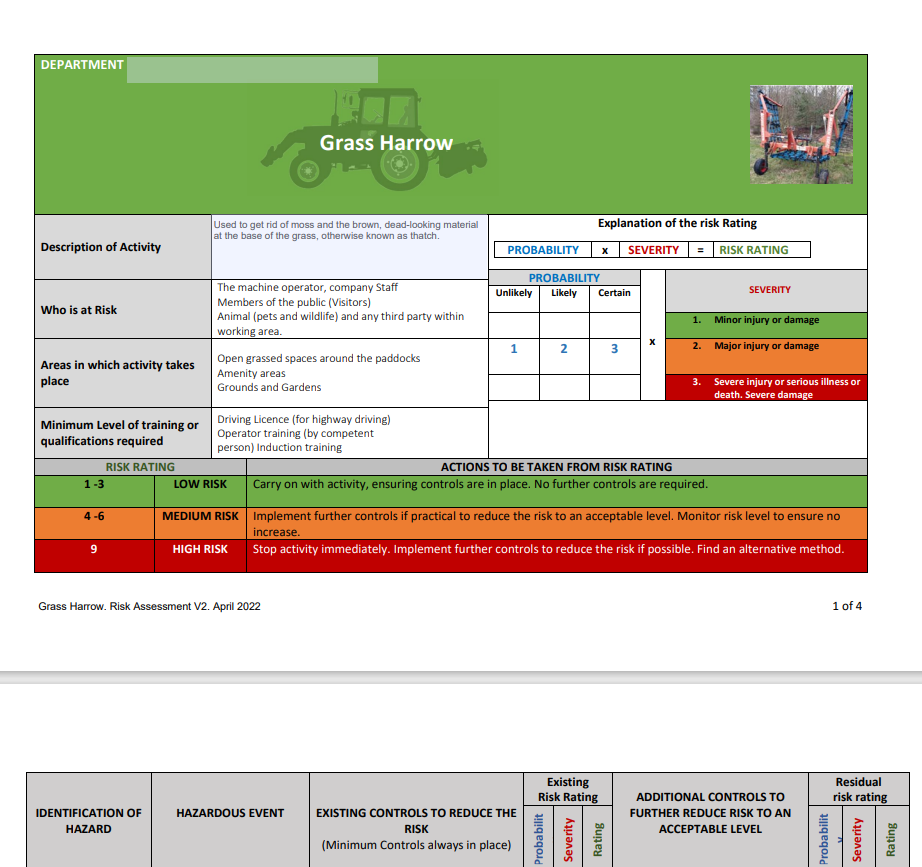
Task: Open the Existing Risk Rating header
Action: pyautogui.click(x=567, y=789)
